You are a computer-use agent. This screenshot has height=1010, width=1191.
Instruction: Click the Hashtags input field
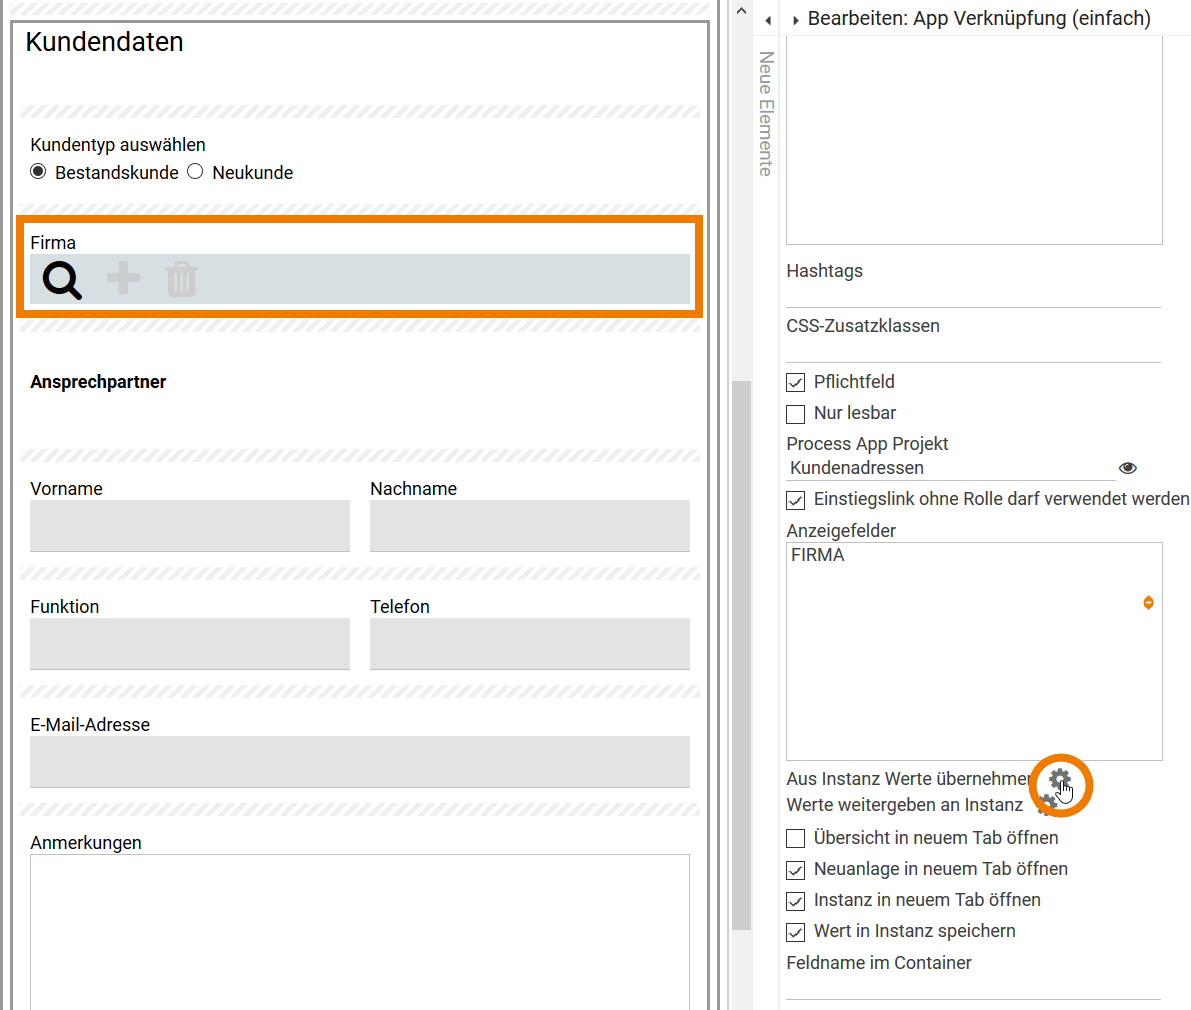pos(973,295)
